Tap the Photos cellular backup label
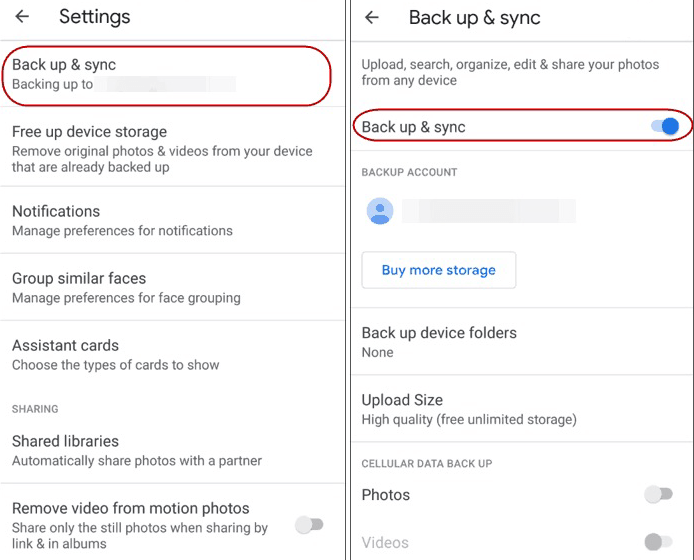 [386, 495]
